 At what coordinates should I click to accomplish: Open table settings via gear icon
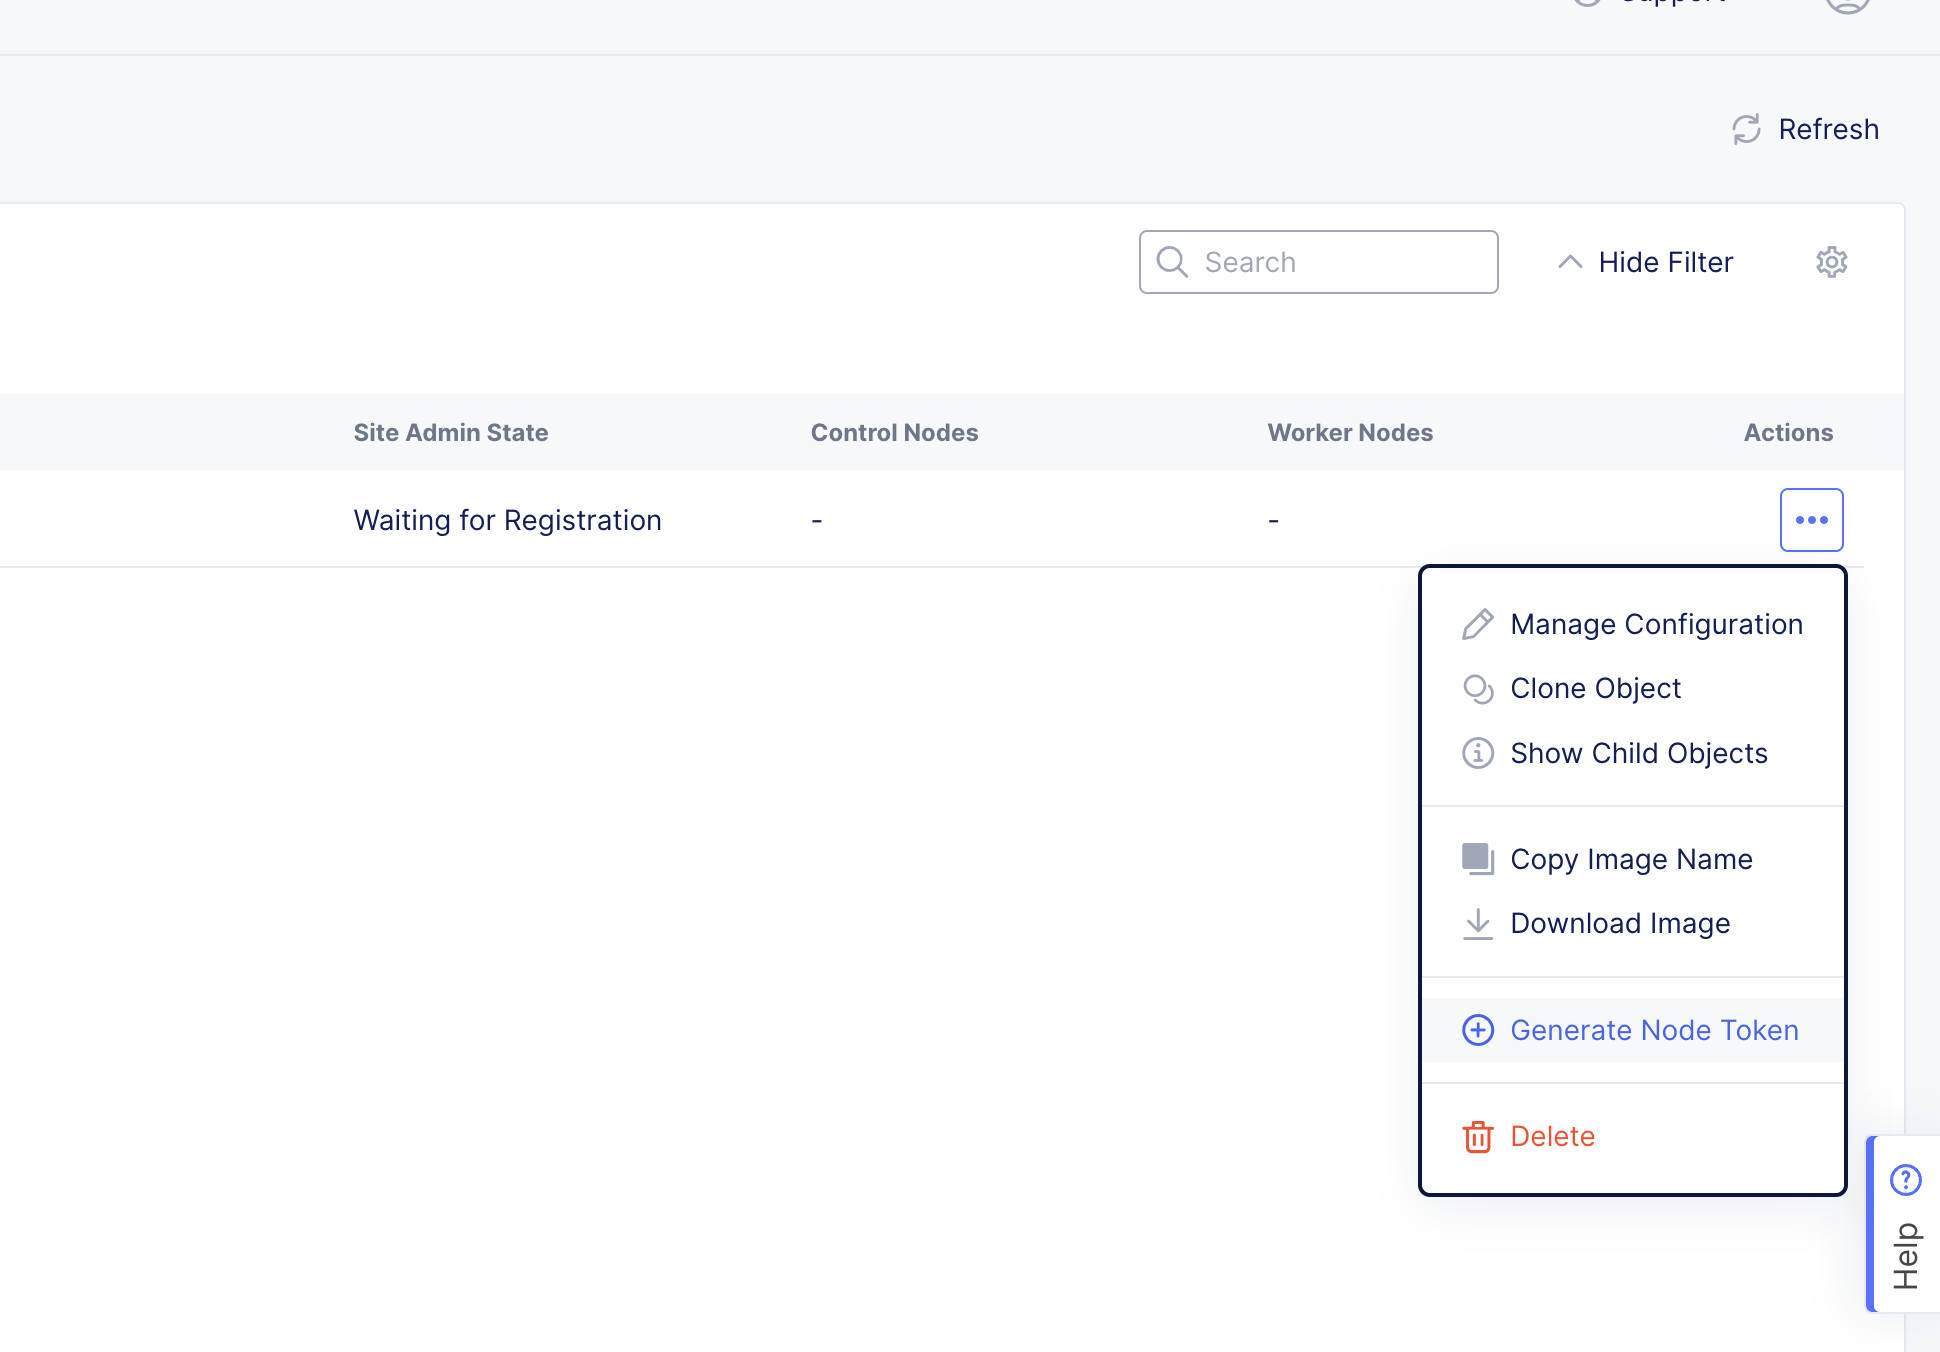1831,262
